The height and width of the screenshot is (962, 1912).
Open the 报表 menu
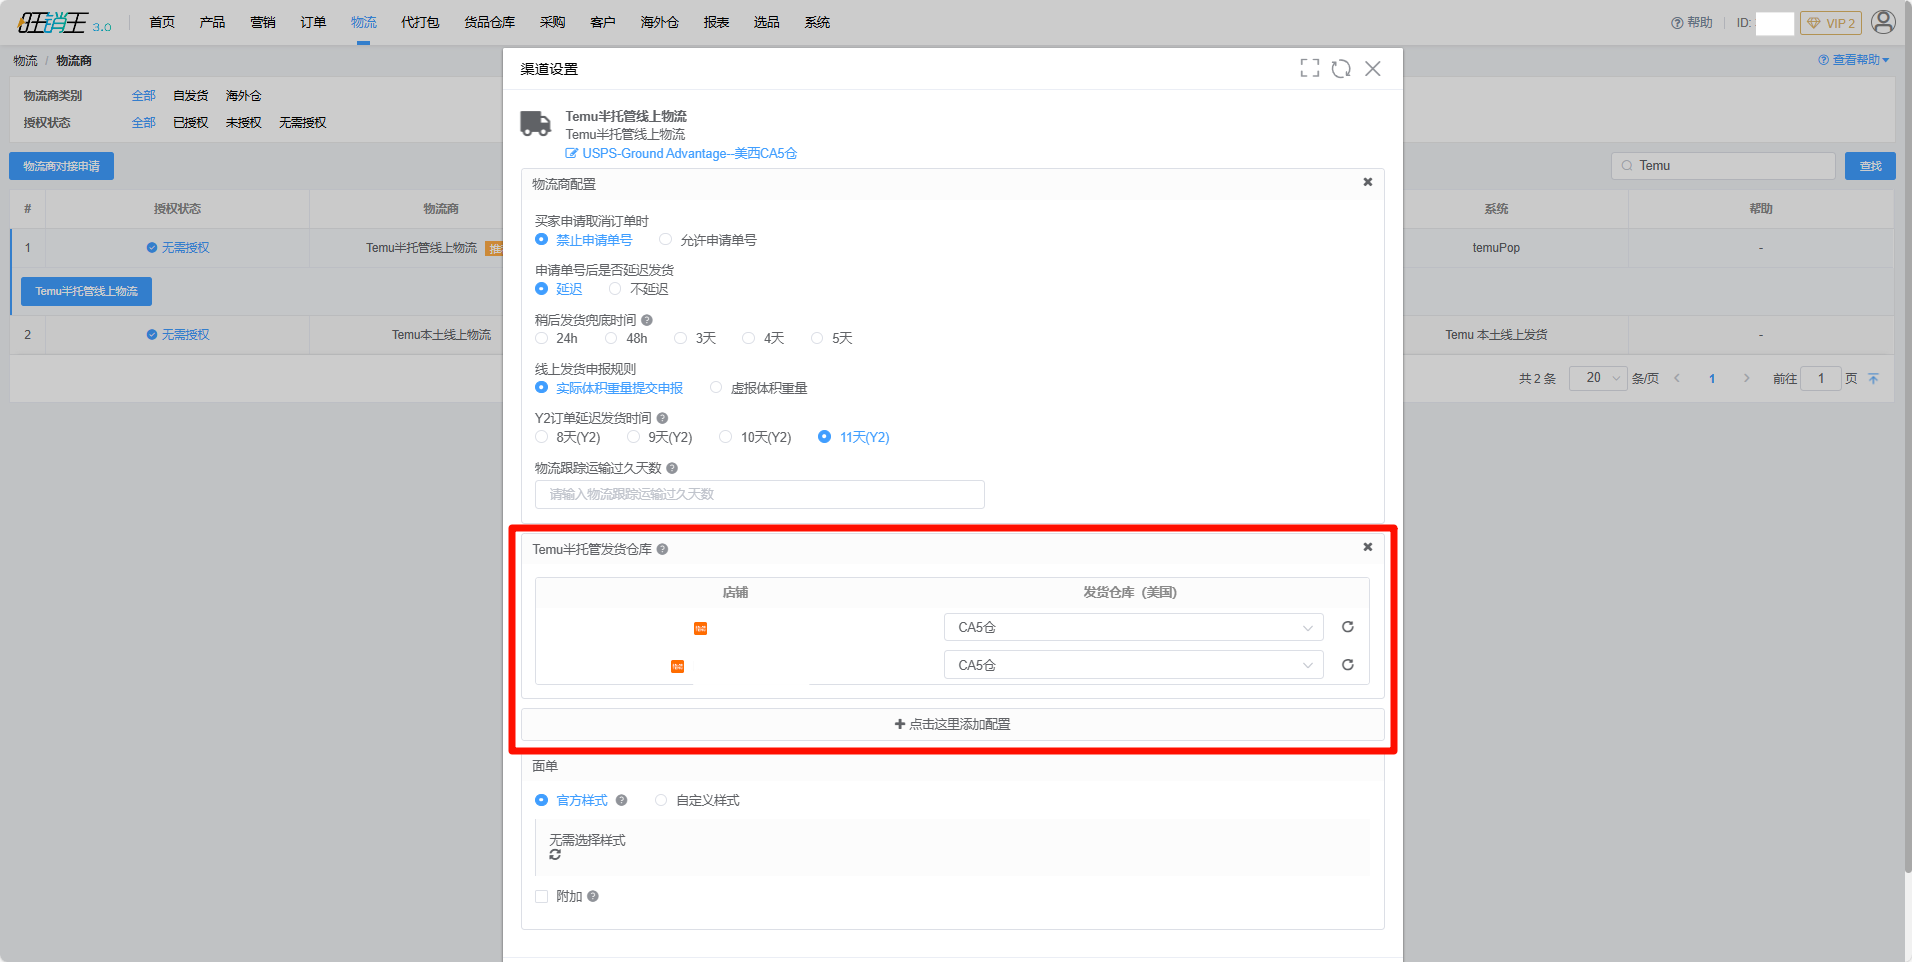[x=716, y=22]
